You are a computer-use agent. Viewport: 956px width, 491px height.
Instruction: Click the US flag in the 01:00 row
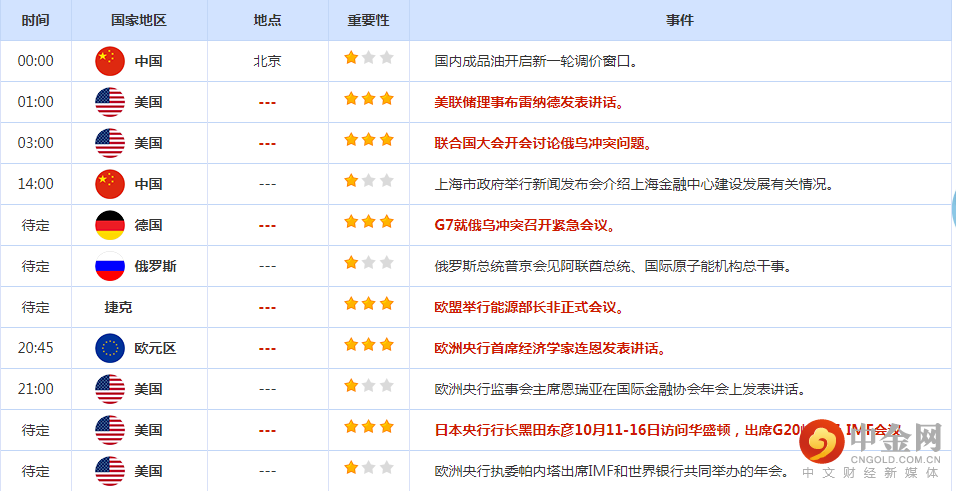click(x=110, y=102)
